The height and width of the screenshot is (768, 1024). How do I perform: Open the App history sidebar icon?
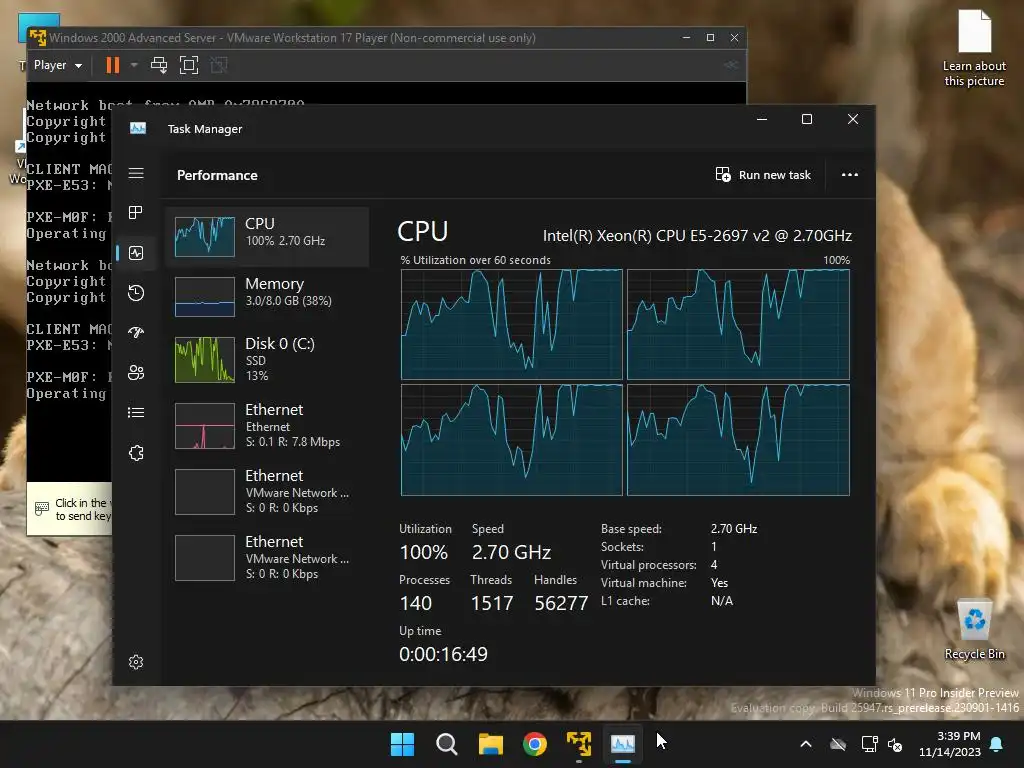click(136, 293)
